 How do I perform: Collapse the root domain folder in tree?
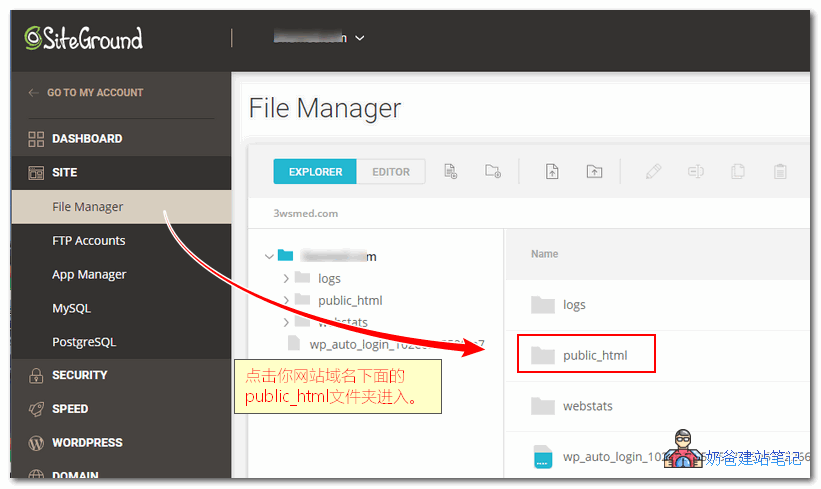269,256
